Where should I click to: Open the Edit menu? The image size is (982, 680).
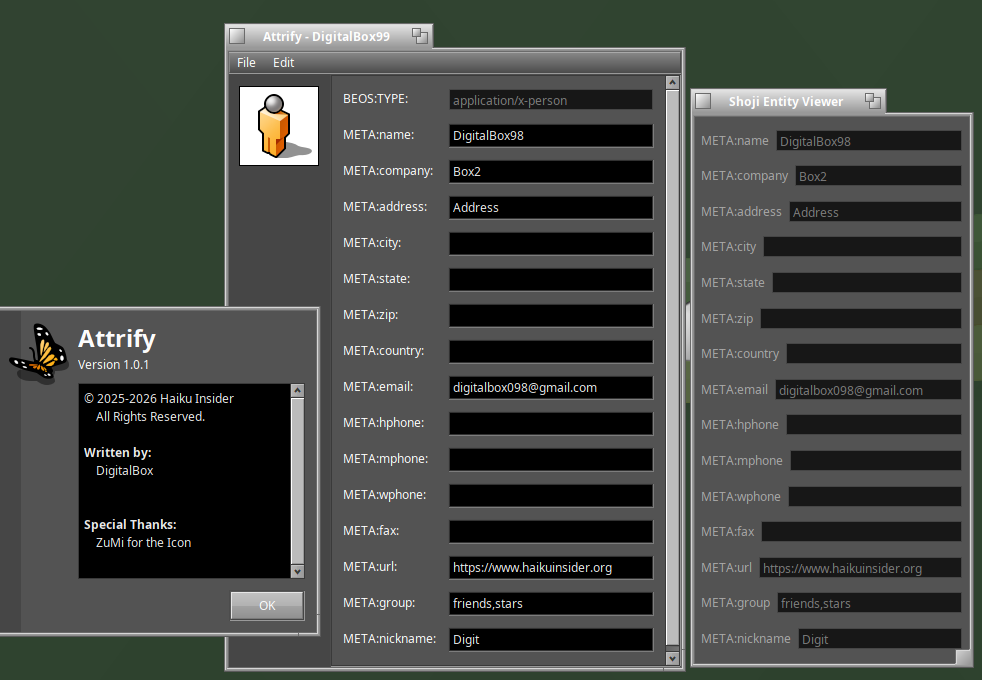tap(284, 62)
